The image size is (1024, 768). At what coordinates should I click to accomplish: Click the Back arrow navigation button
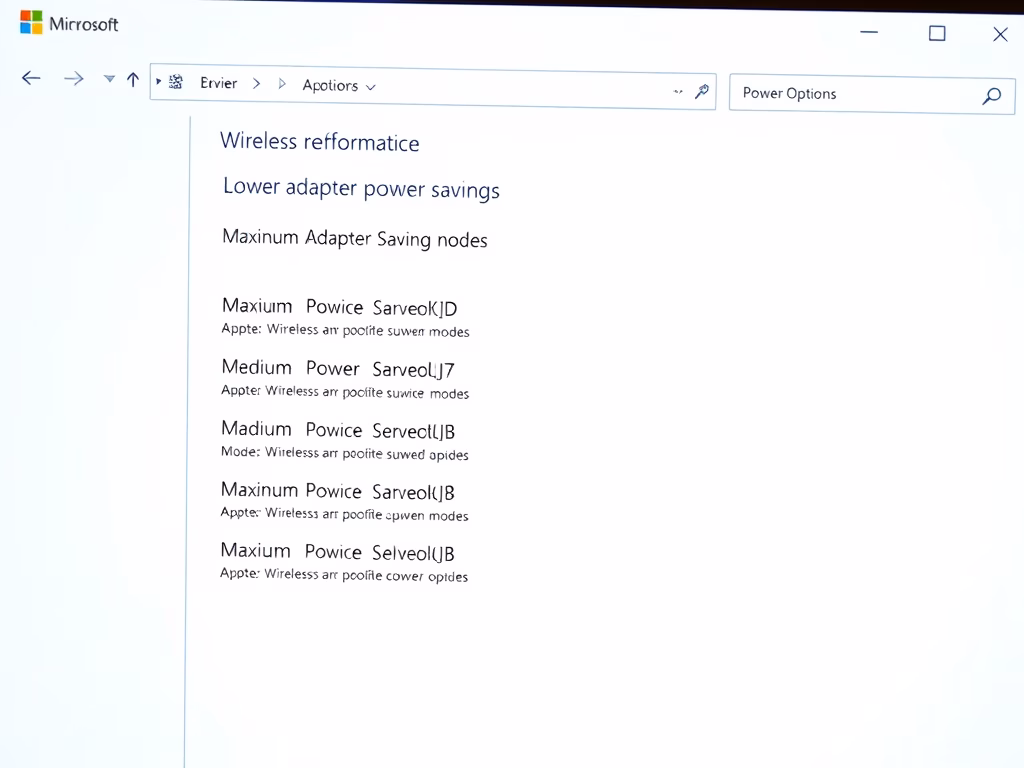(31, 79)
